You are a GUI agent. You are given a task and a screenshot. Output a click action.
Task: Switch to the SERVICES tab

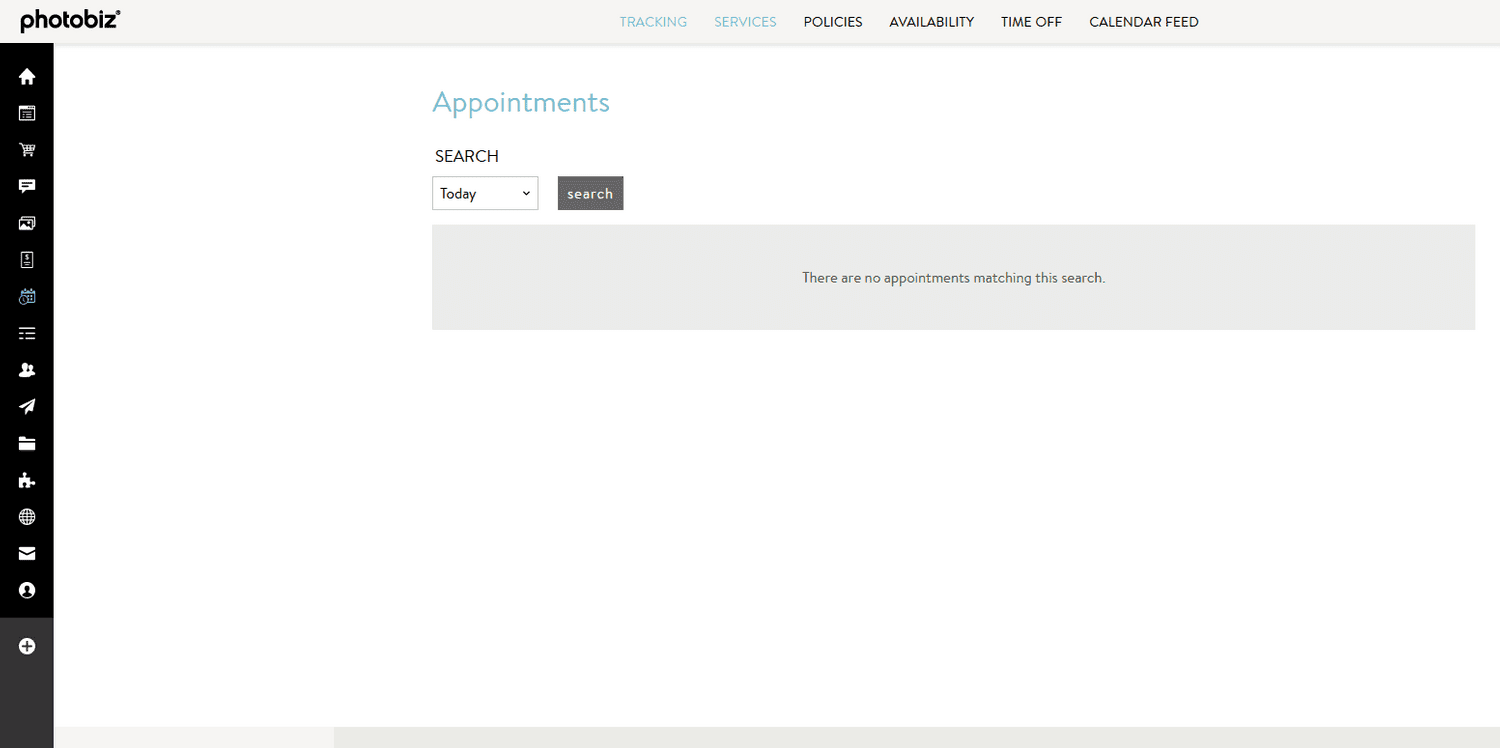point(745,21)
